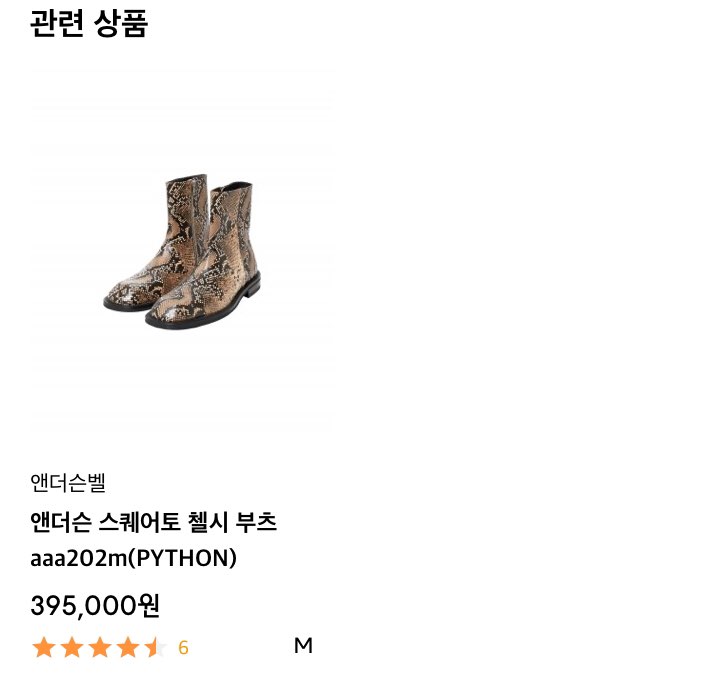Viewport: 702px width, 686px height.
Task: Click the 395,000원 price
Action: (x=95, y=606)
